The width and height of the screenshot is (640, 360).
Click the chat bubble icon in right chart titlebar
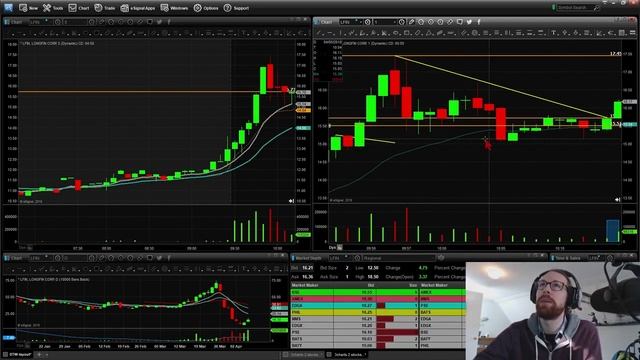coord(460,22)
